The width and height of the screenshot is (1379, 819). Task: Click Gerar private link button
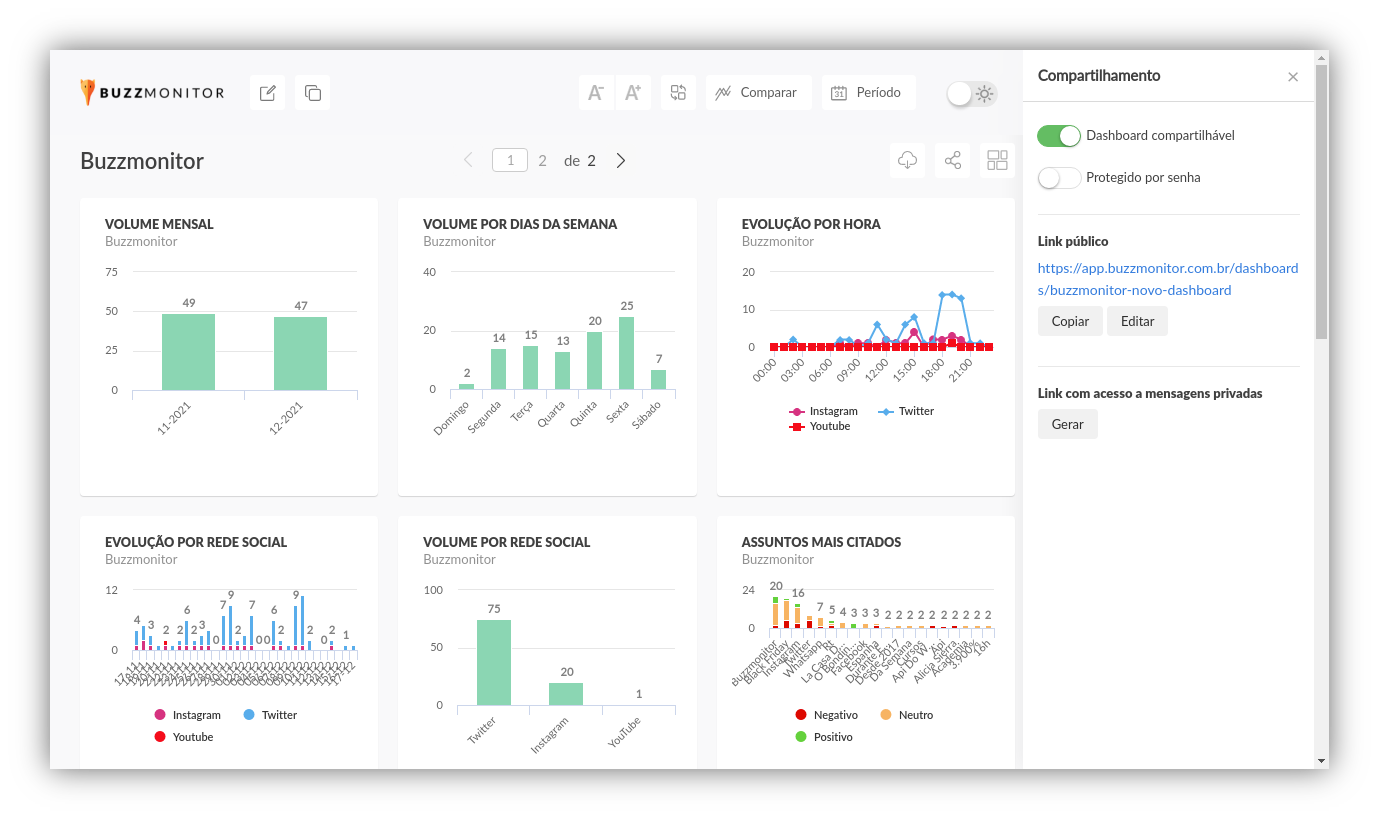(1067, 424)
